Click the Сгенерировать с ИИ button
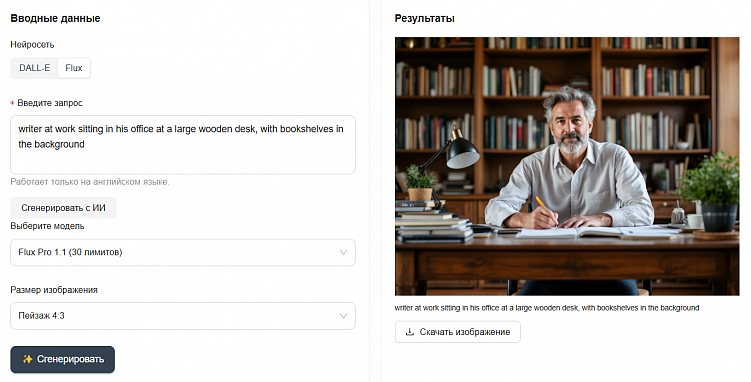Viewport: 751px width, 382px height. [x=63, y=208]
